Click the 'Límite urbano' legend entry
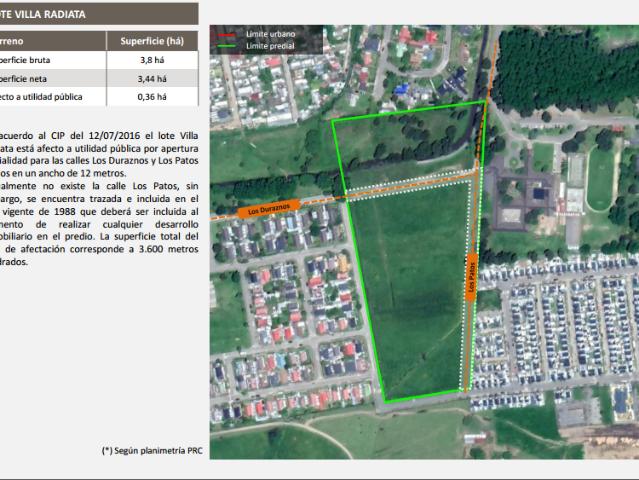Screen dimensions: 639x480 pos(270,34)
